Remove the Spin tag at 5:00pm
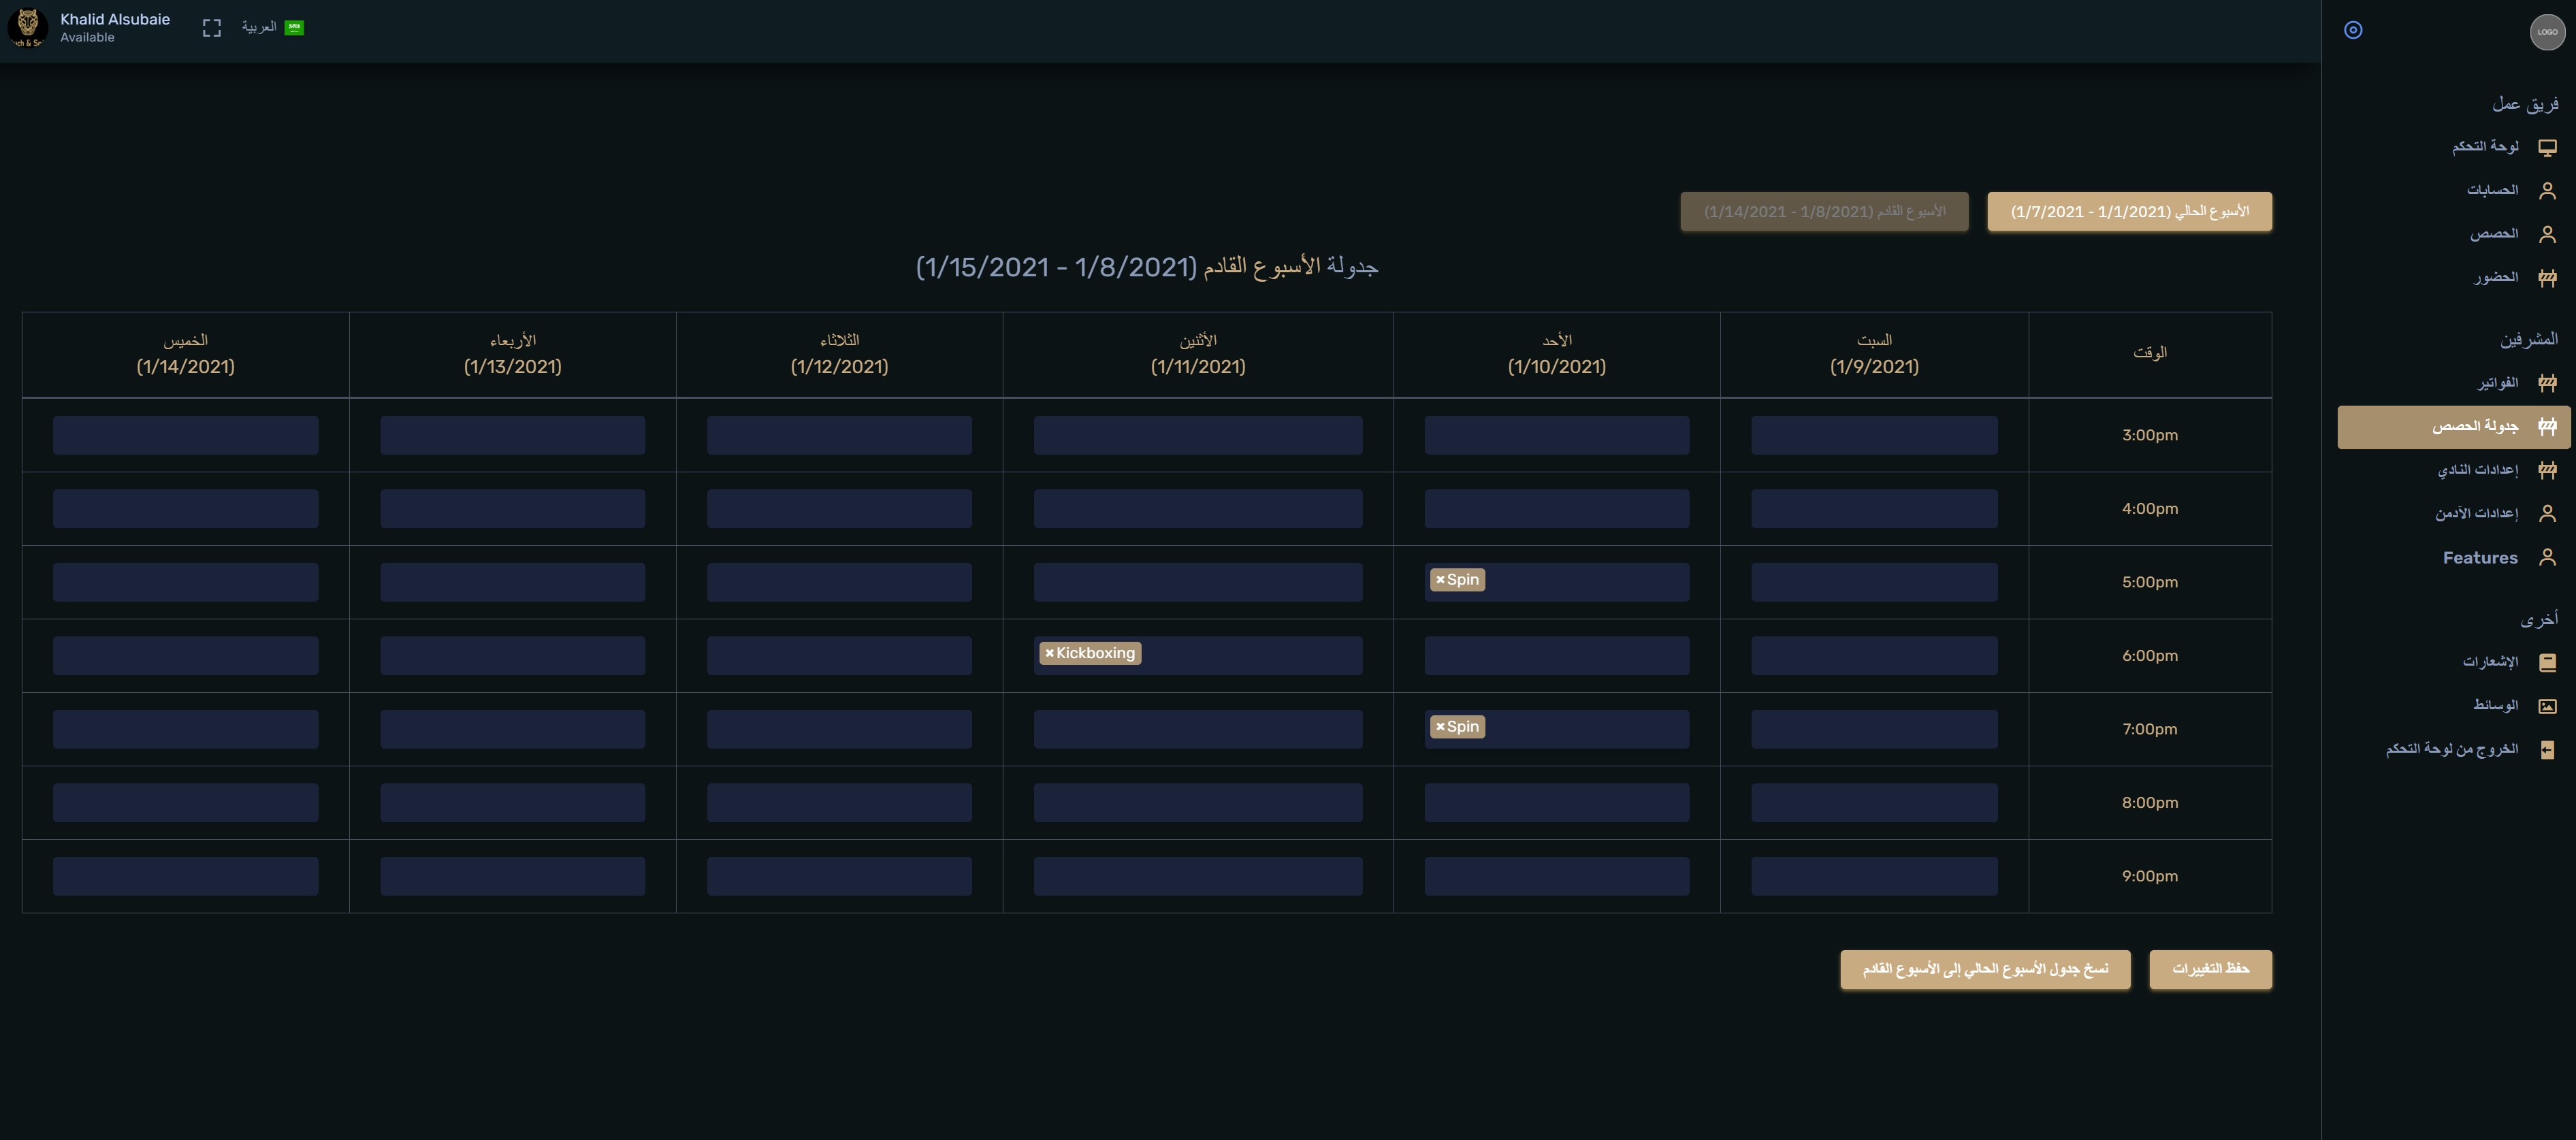The width and height of the screenshot is (2576, 1140). (1440, 580)
